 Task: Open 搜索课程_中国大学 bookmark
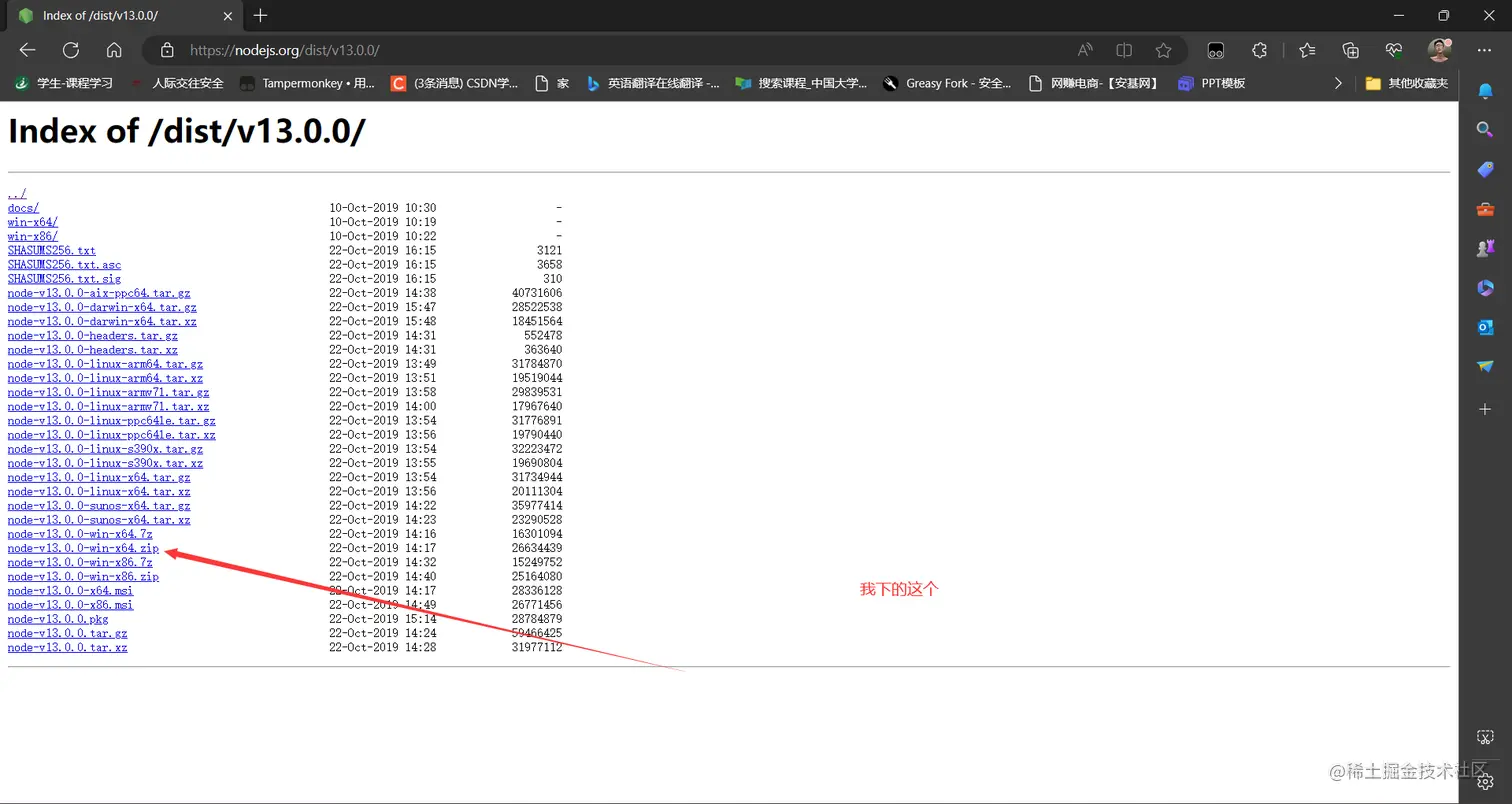coord(801,83)
